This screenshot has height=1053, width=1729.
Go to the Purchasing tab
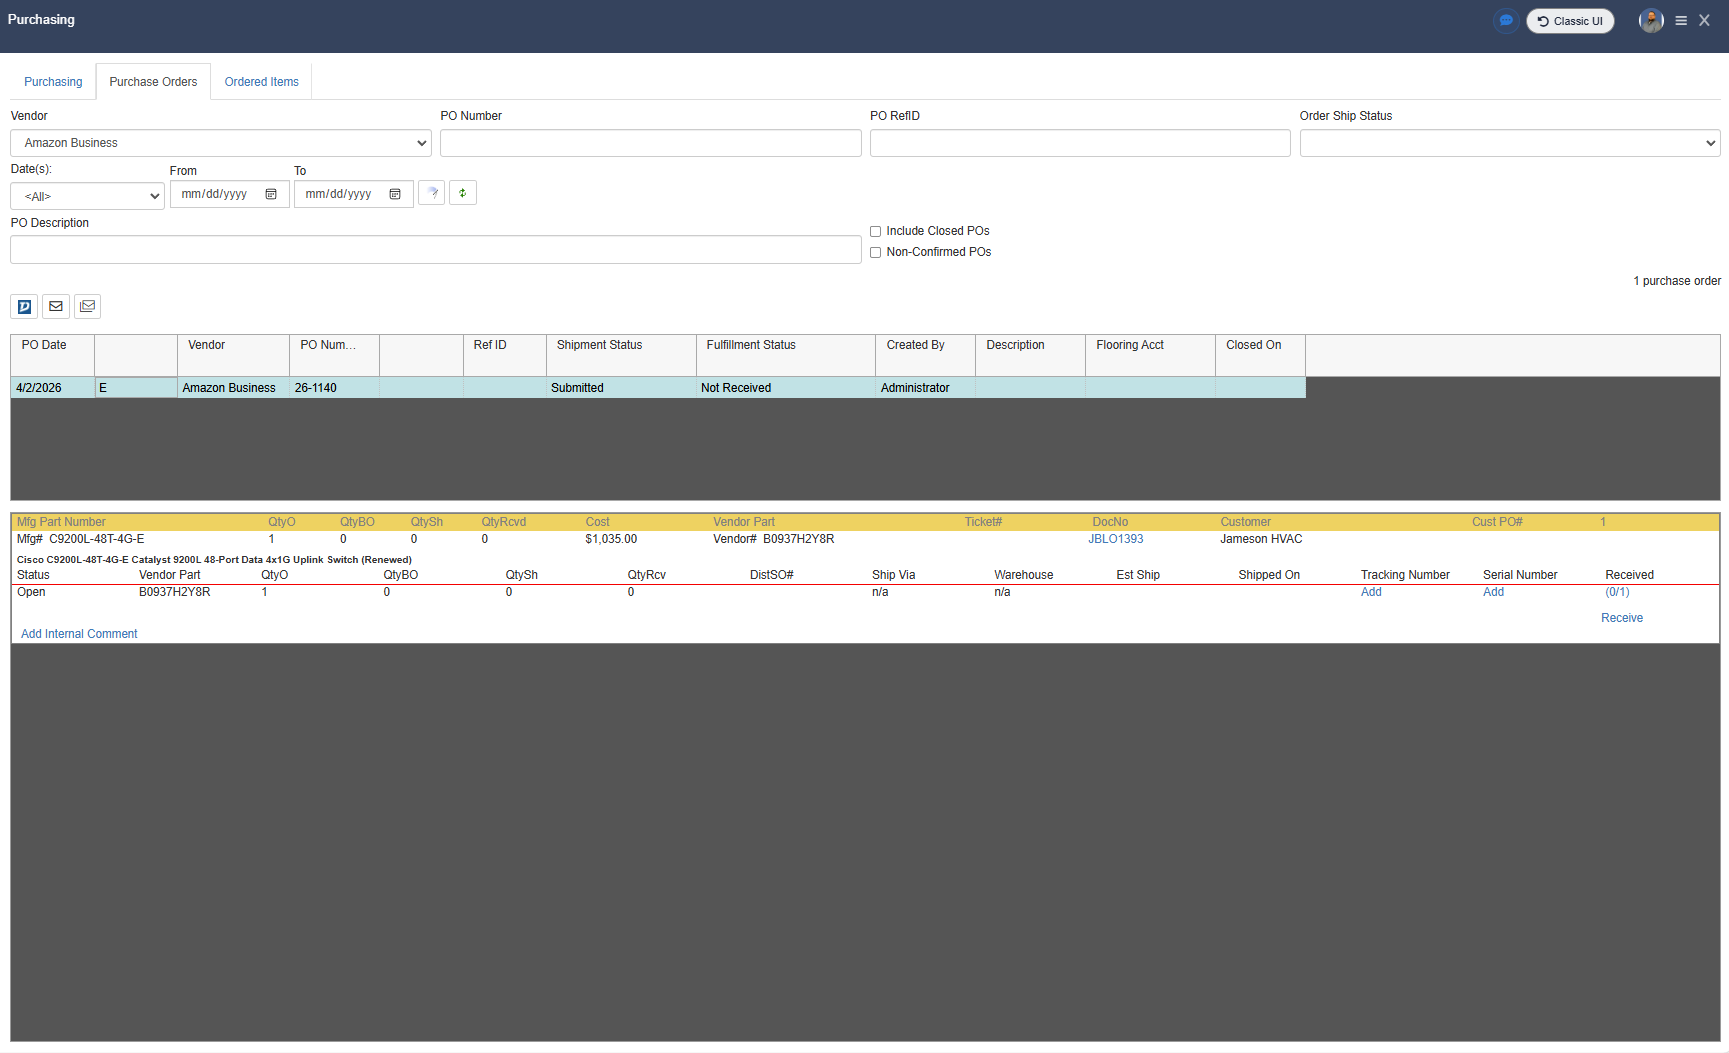tap(53, 82)
